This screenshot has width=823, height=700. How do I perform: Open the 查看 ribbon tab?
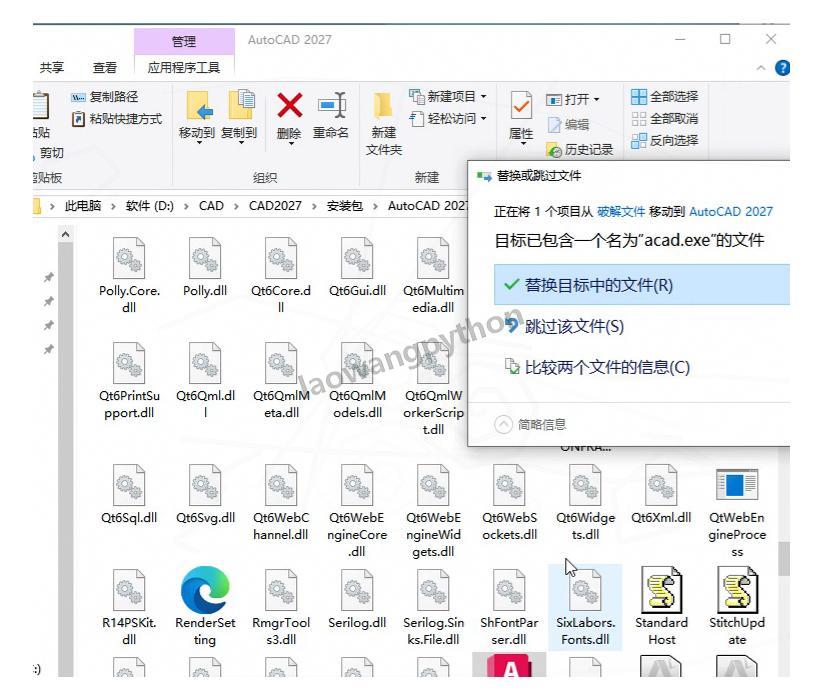coord(104,68)
